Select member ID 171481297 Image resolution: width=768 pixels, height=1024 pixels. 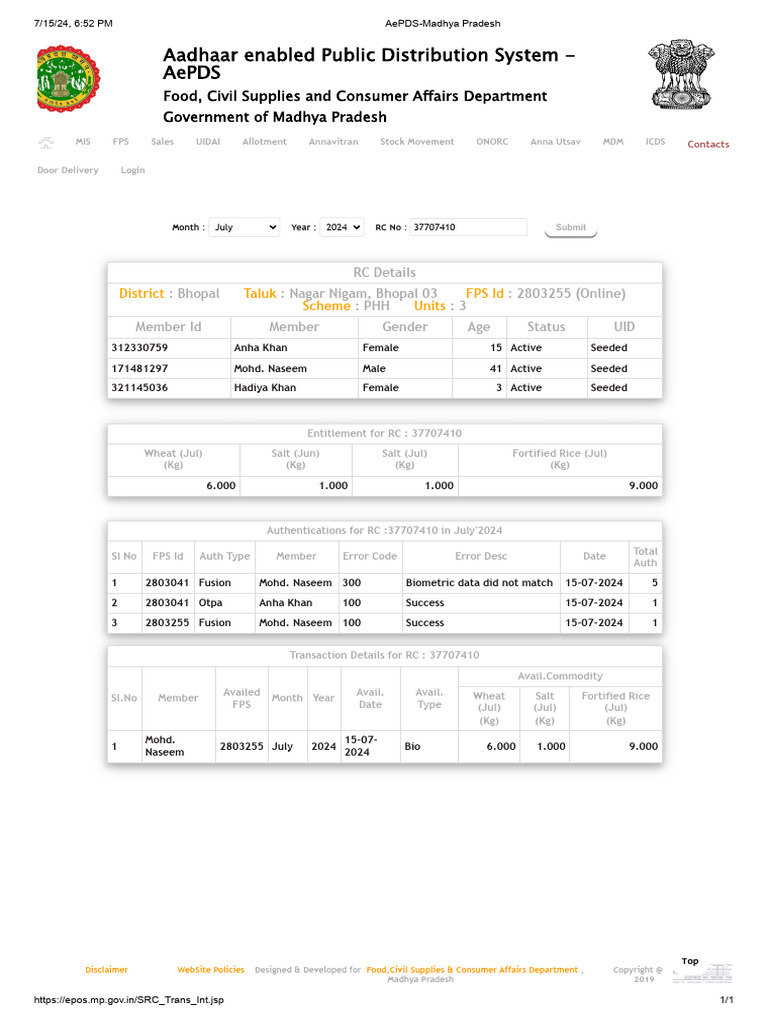tap(140, 368)
